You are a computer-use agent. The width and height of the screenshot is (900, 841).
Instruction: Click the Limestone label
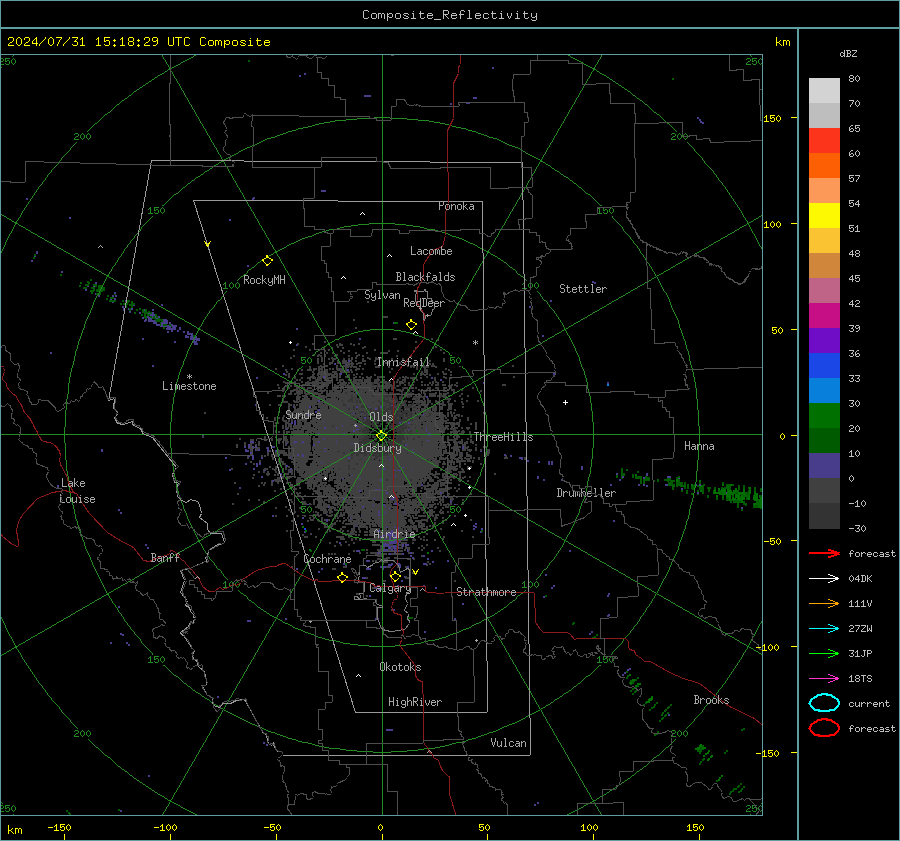189,386
